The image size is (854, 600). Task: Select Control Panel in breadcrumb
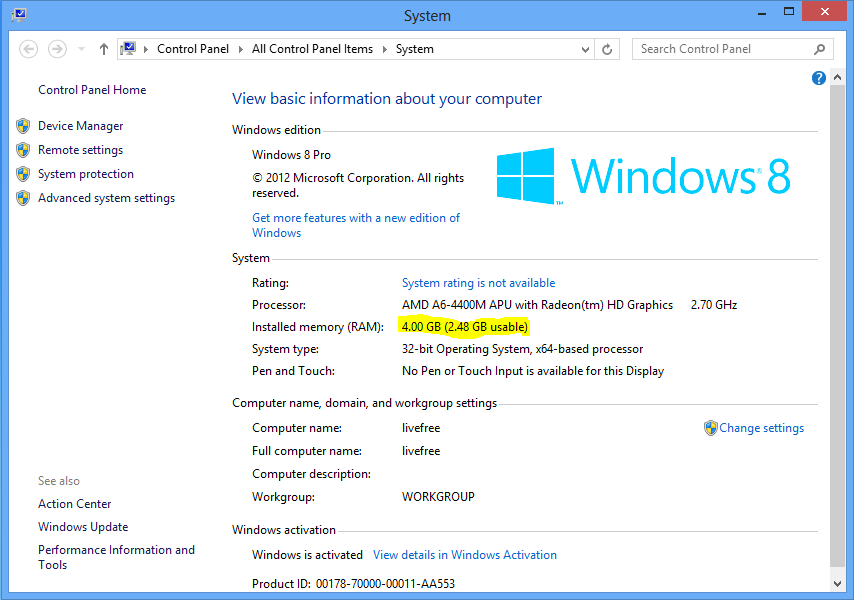coord(193,49)
